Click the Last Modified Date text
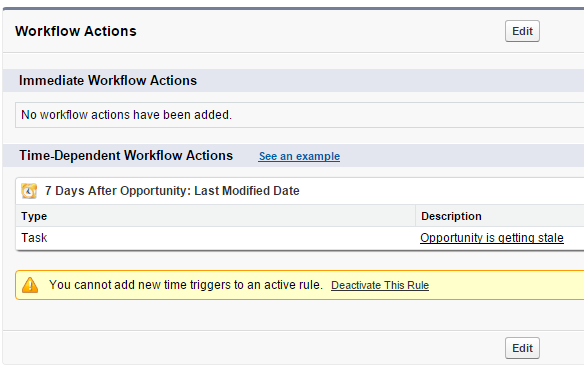This screenshot has height=371, width=584. (x=247, y=191)
